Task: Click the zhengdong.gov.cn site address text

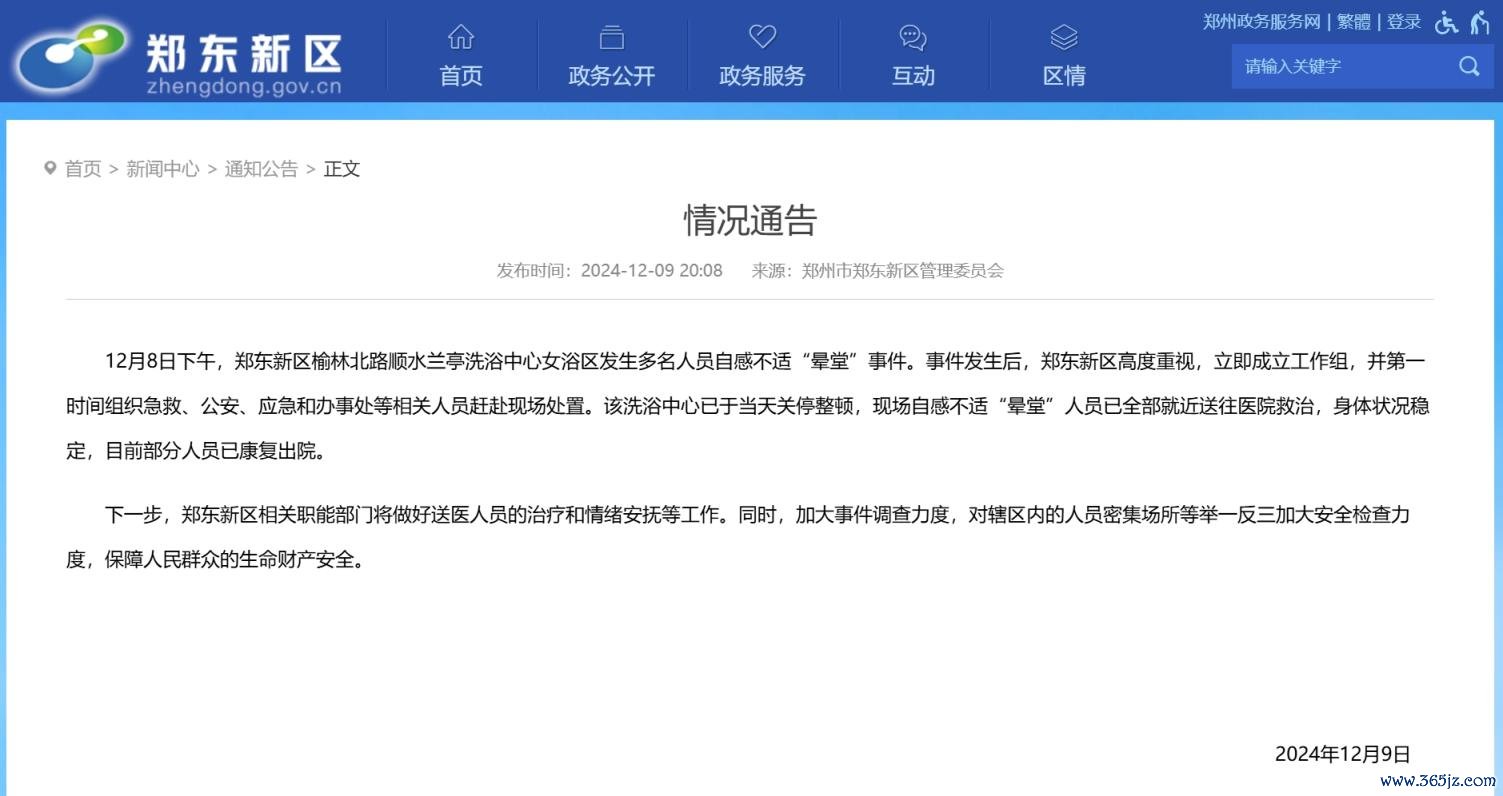Action: 244,86
